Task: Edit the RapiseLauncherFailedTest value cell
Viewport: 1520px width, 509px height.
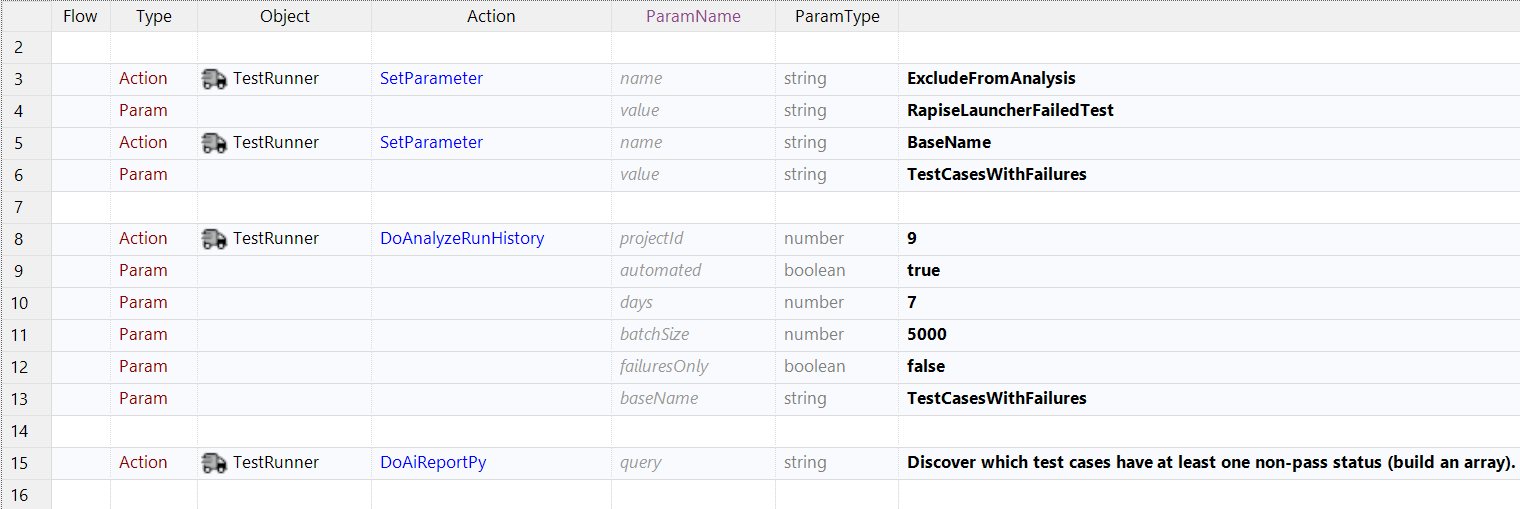Action: [1010, 111]
